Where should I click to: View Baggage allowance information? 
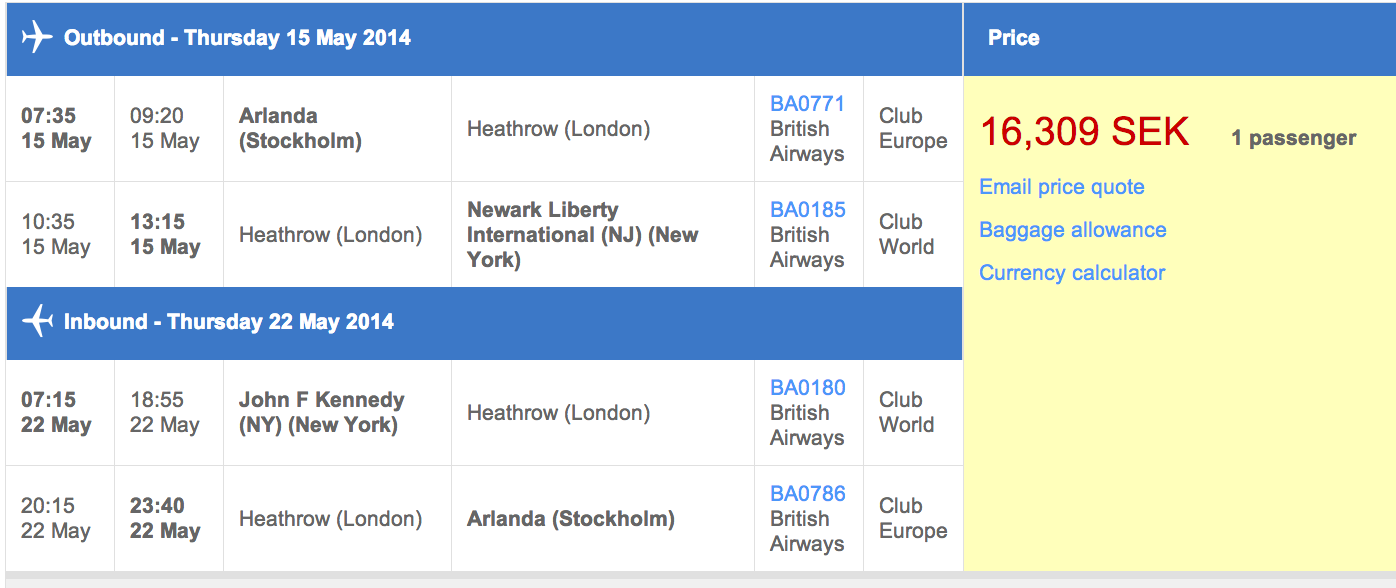[1072, 230]
